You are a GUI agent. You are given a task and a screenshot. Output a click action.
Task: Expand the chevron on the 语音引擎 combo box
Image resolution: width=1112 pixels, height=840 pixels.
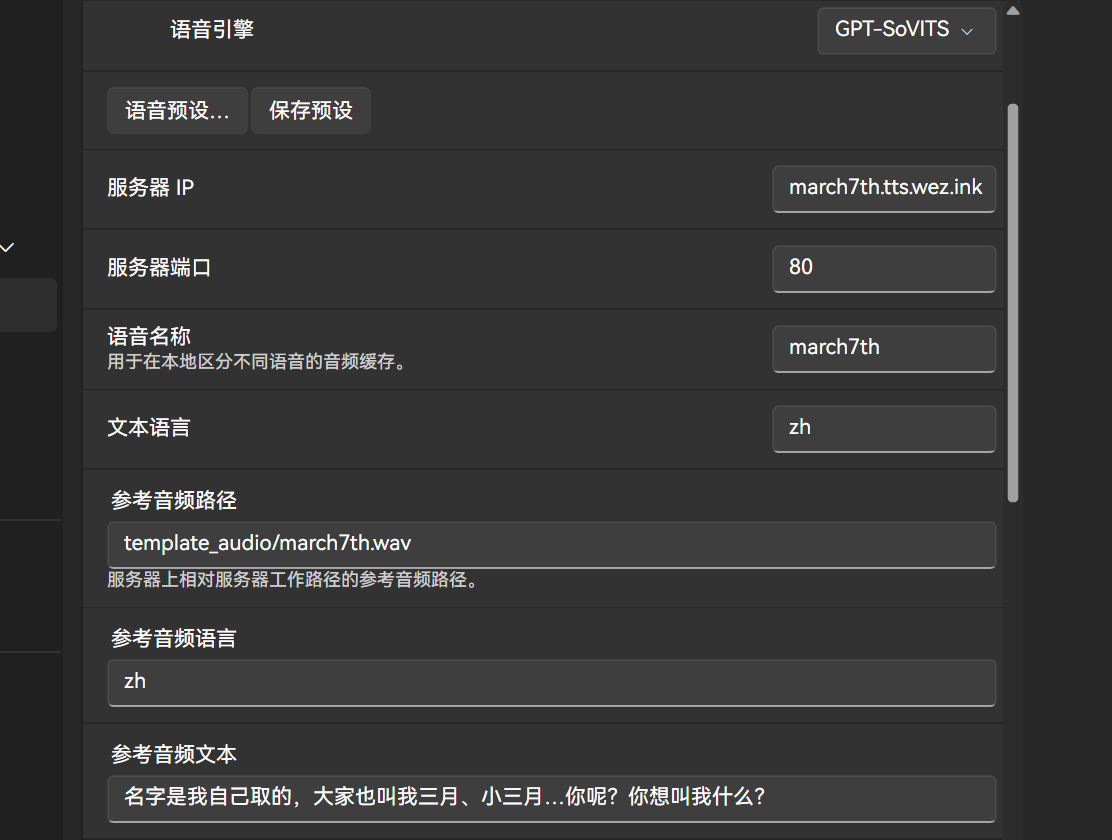967,30
